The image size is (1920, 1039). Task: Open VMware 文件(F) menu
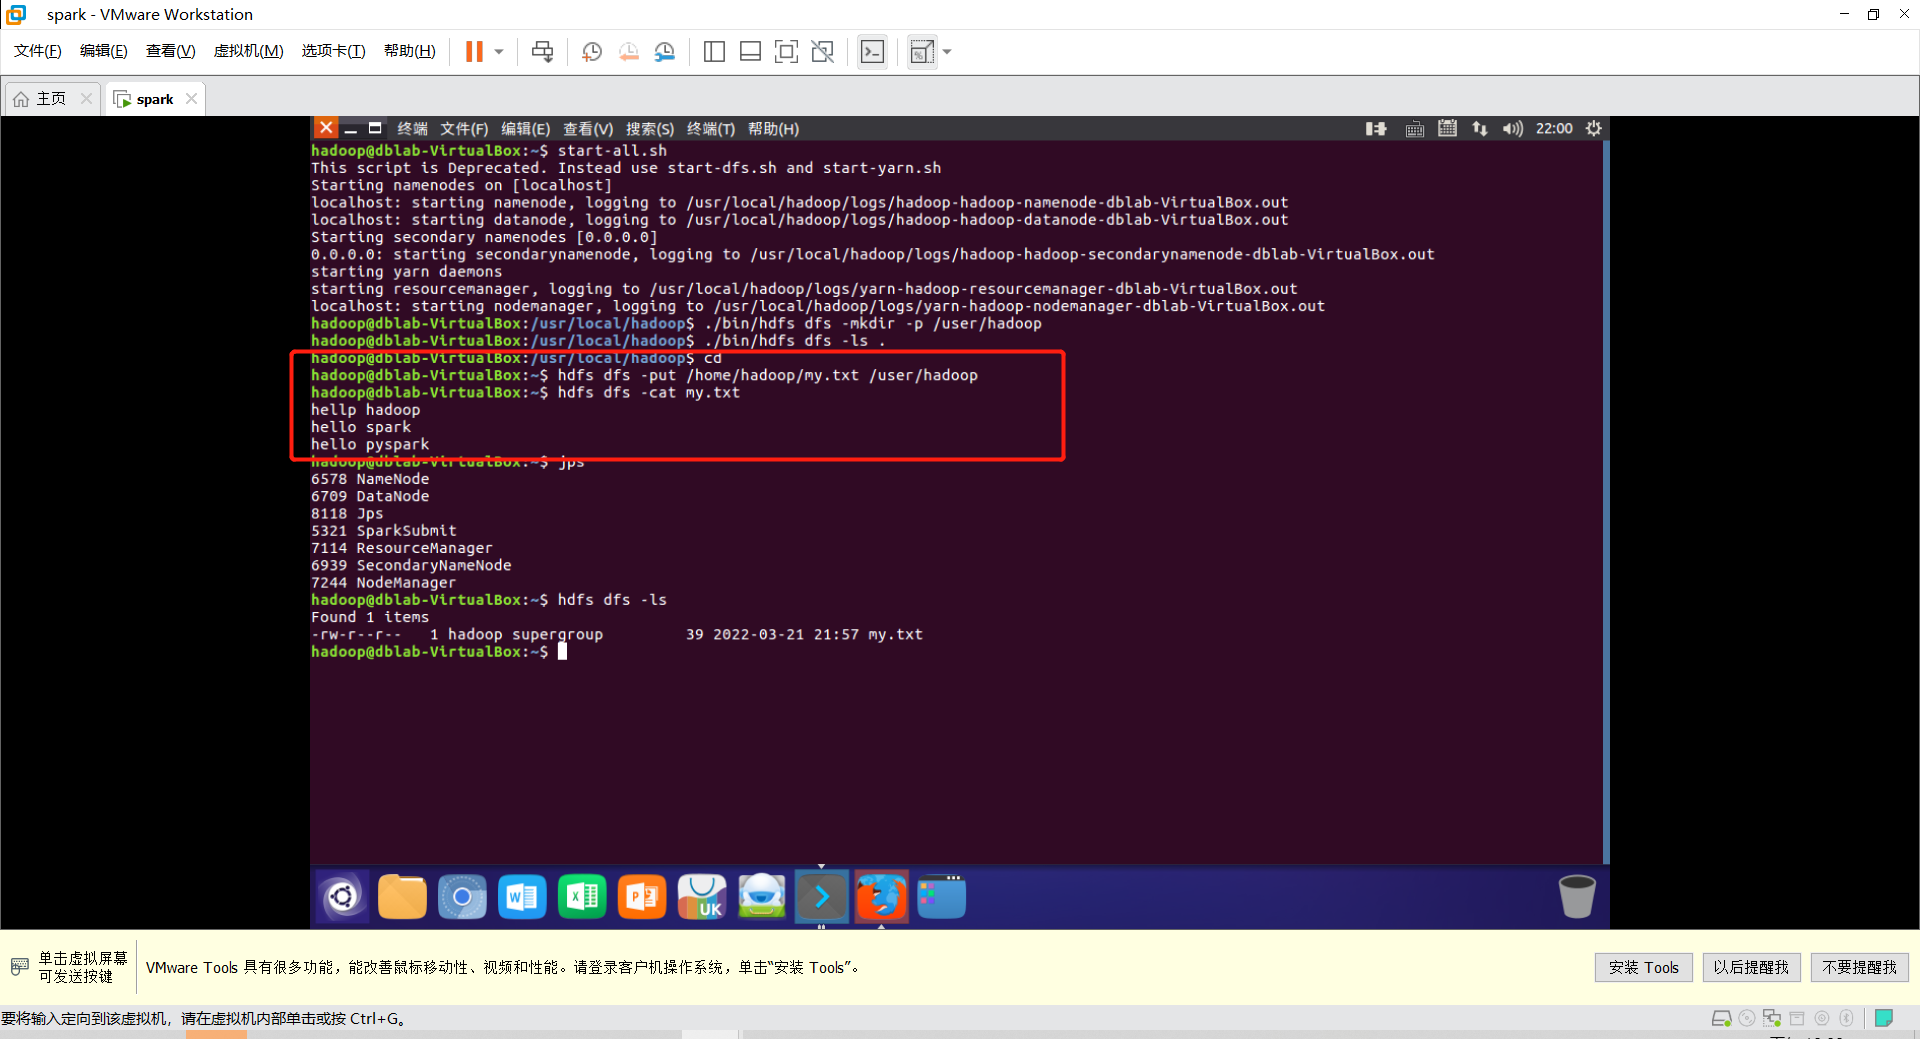[38, 51]
